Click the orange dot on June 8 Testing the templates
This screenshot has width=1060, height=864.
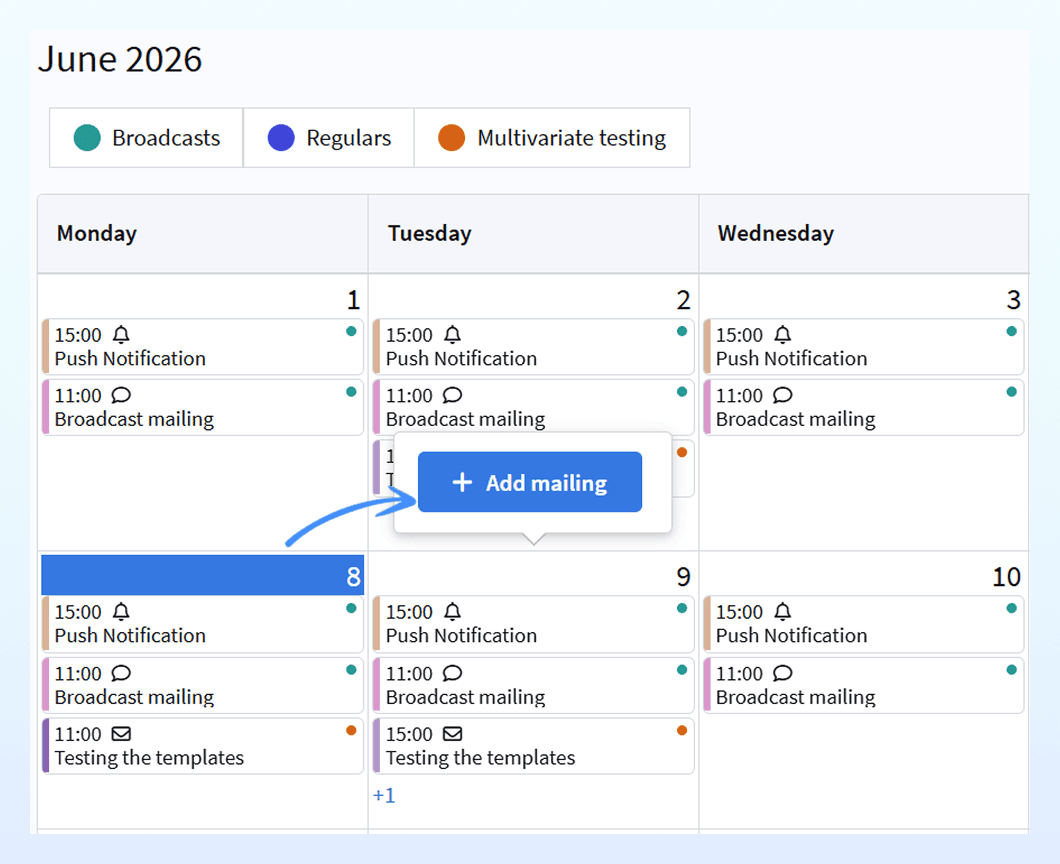pyautogui.click(x=351, y=730)
